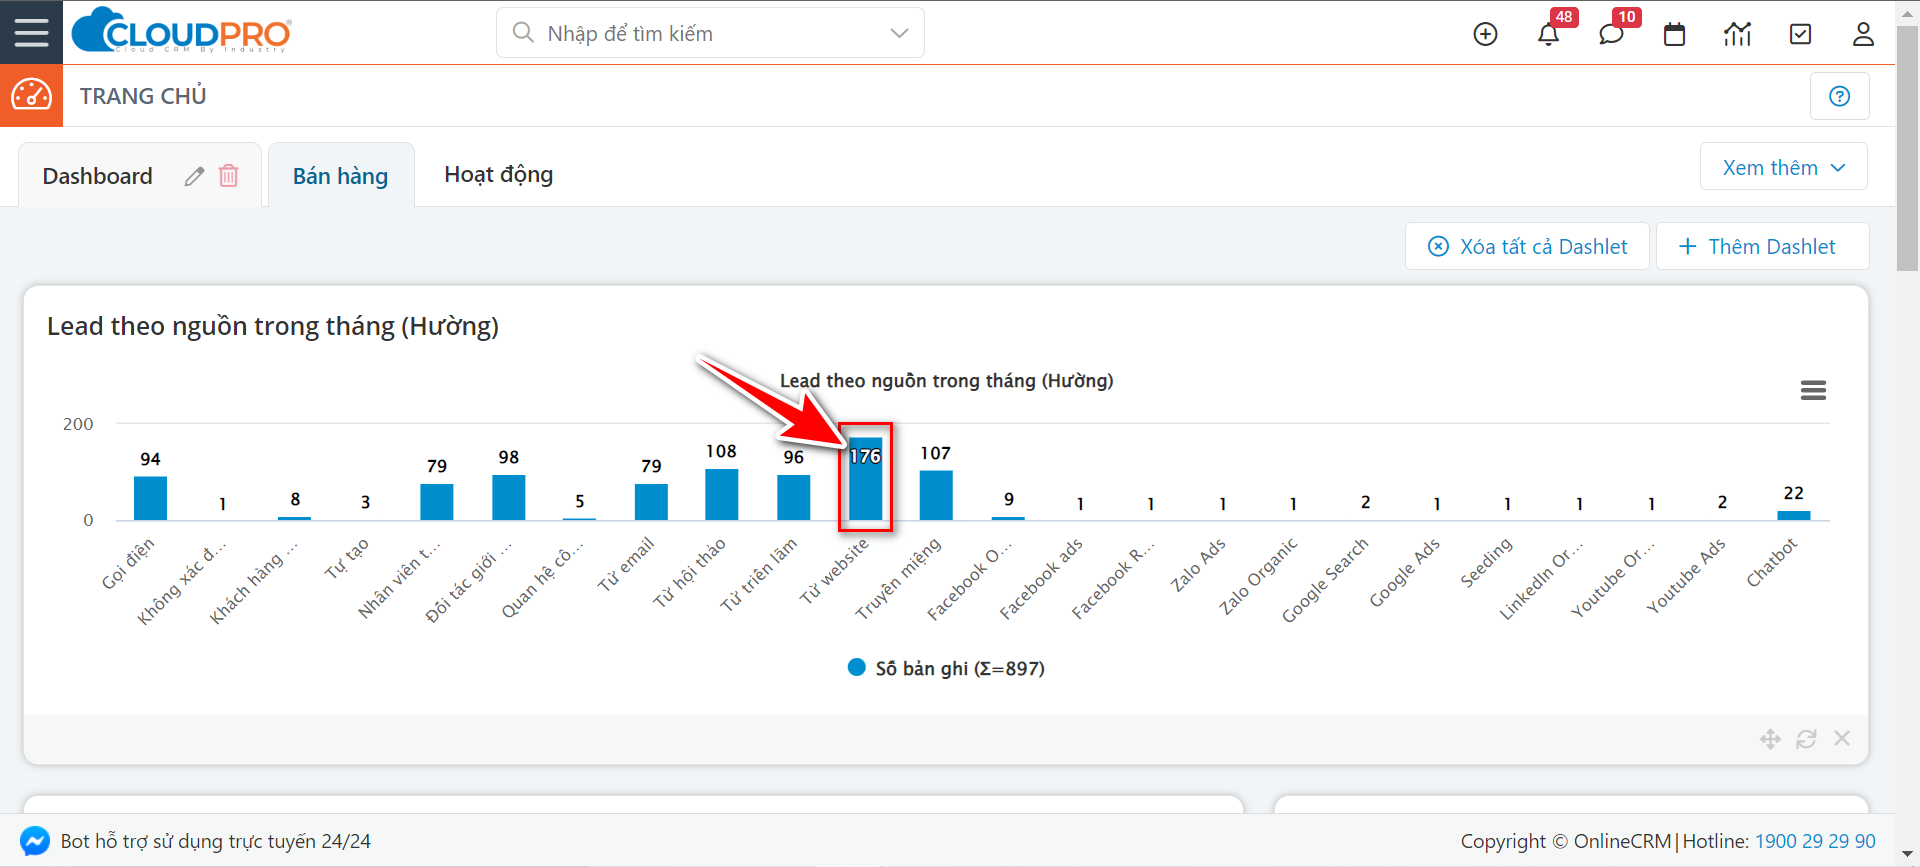Refresh the lead source dashlet
Viewport: 1920px width, 867px height.
pyautogui.click(x=1806, y=739)
